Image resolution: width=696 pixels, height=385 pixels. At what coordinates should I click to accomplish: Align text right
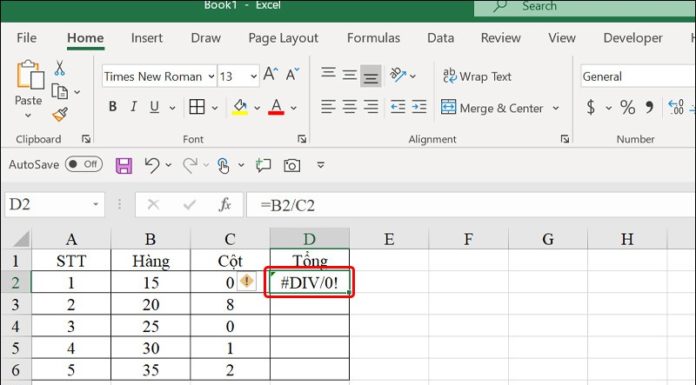pos(371,107)
